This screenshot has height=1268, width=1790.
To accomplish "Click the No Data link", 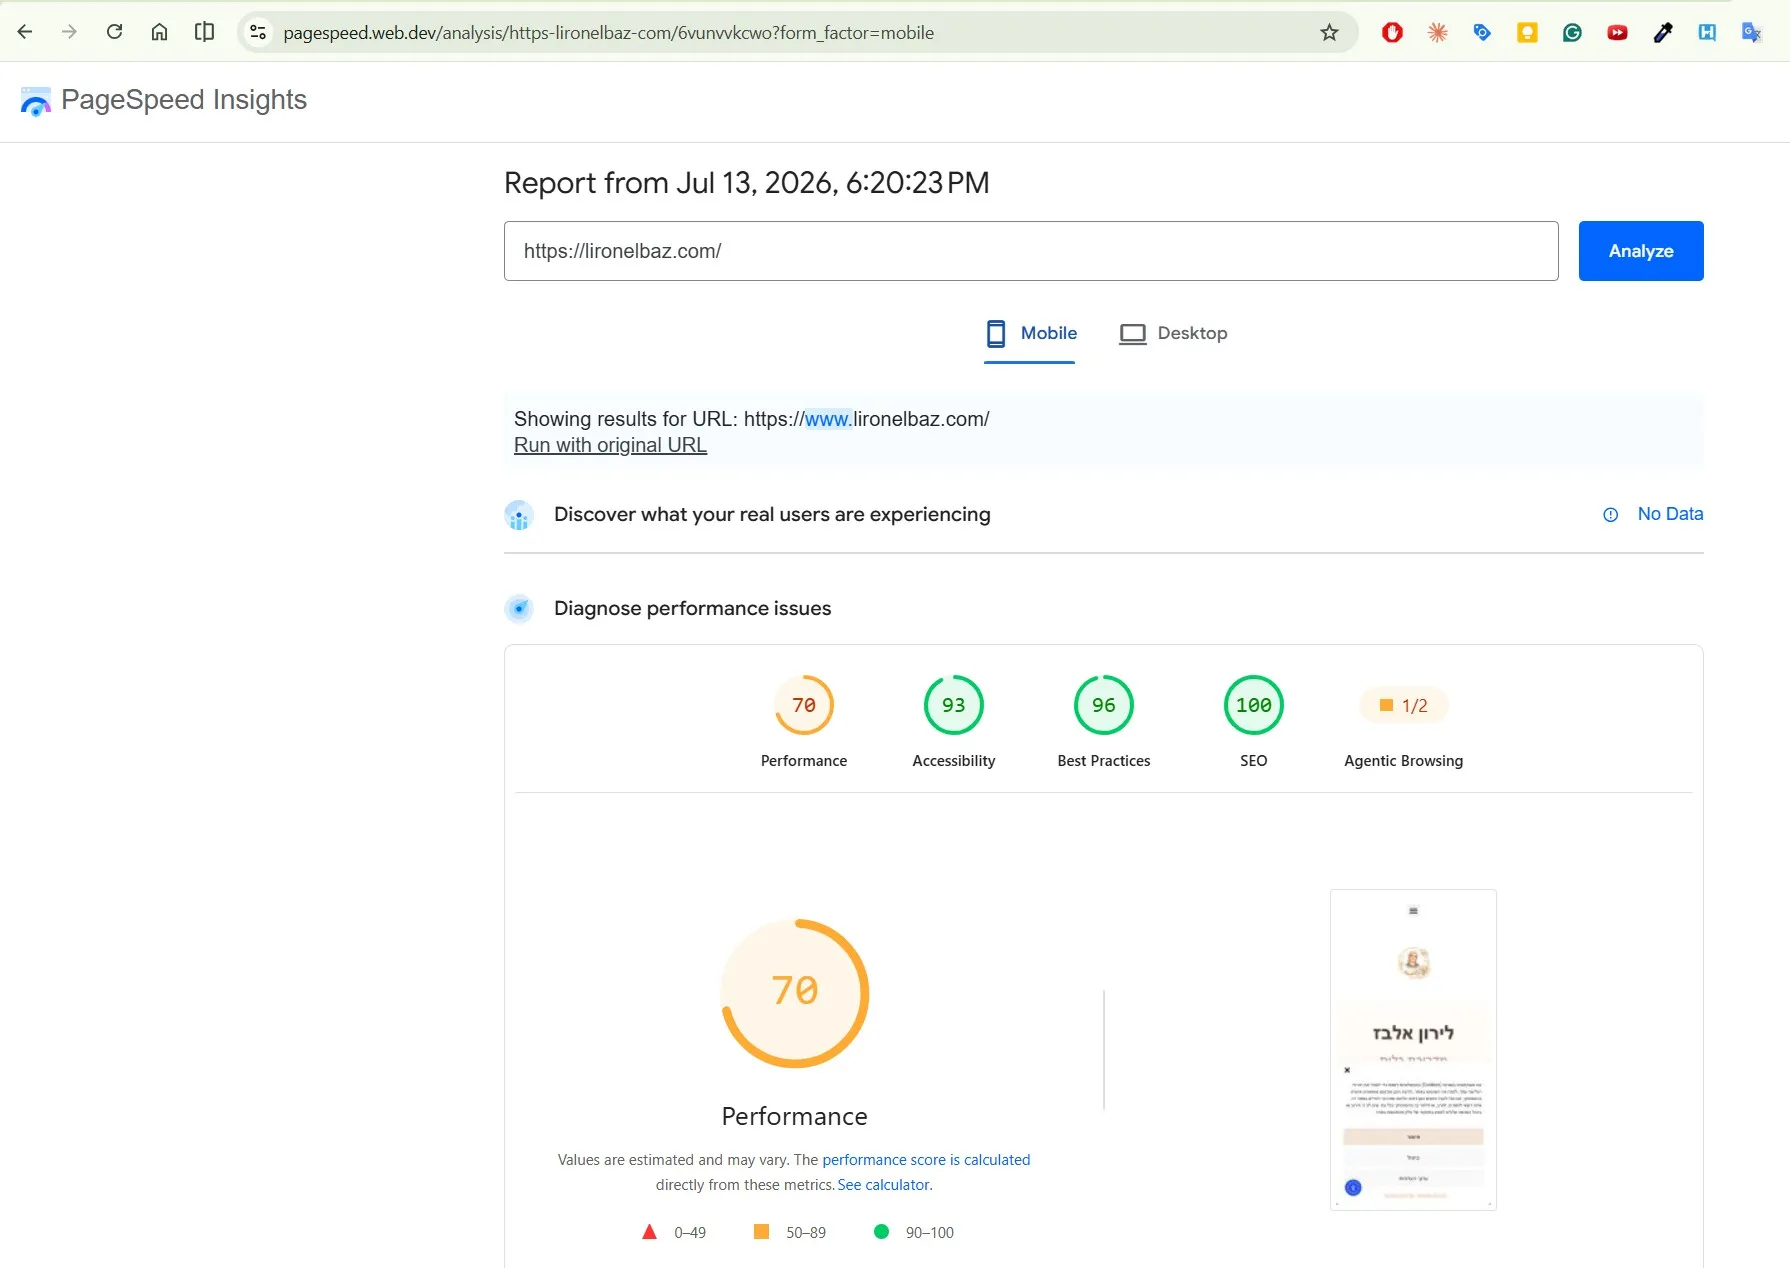I will coord(1670,514).
